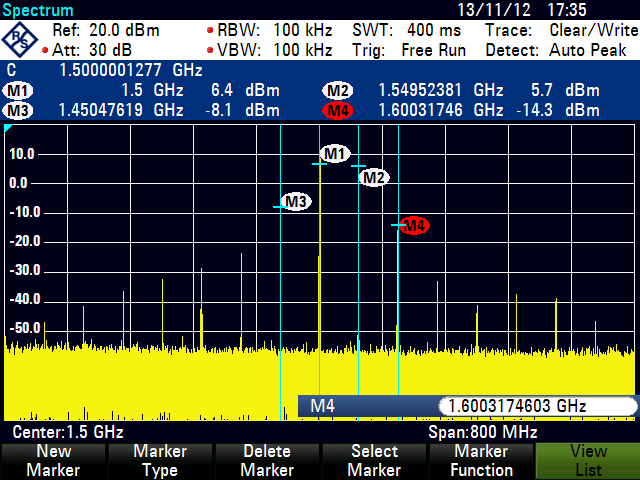640x480 pixels.
Task: Click the Span 800 MHz label
Action: click(483, 432)
